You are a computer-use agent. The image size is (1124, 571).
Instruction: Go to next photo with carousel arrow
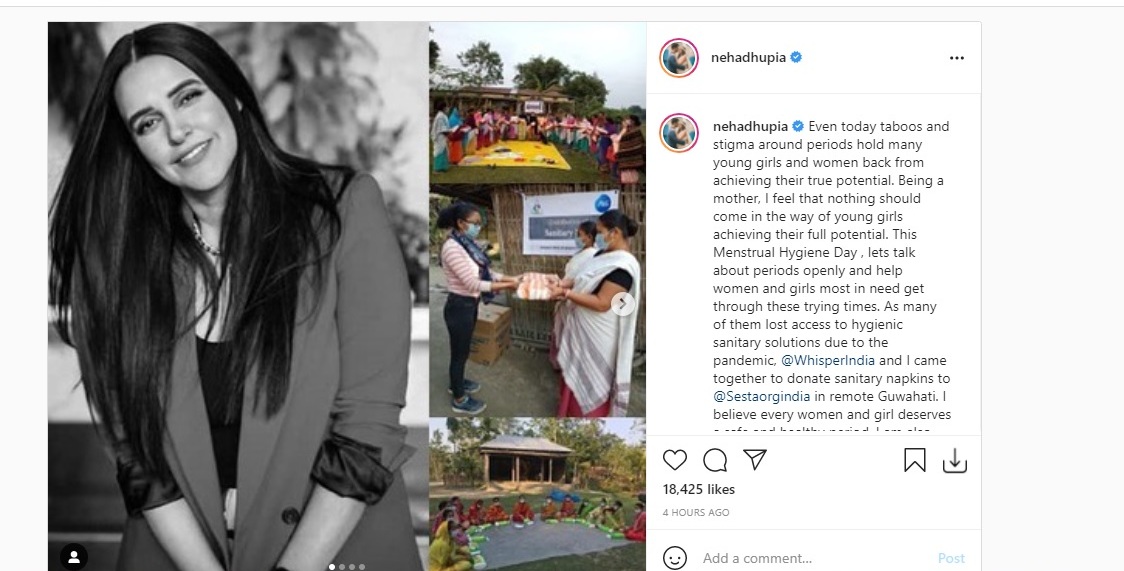click(622, 303)
